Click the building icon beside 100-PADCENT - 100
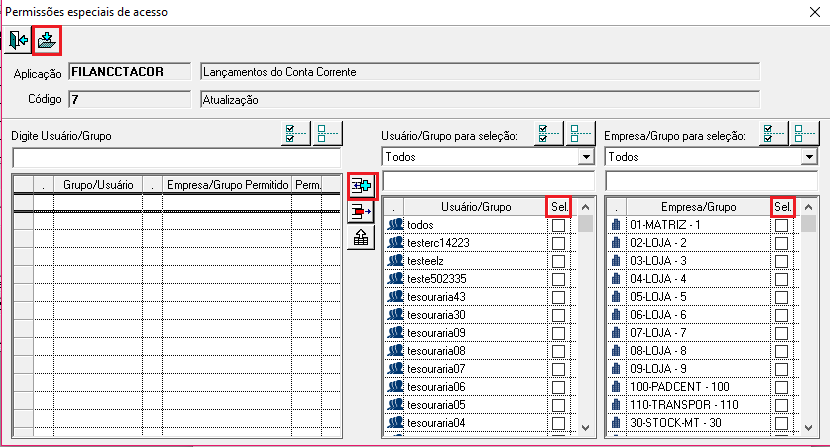The height and width of the screenshot is (447, 830). (x=616, y=387)
